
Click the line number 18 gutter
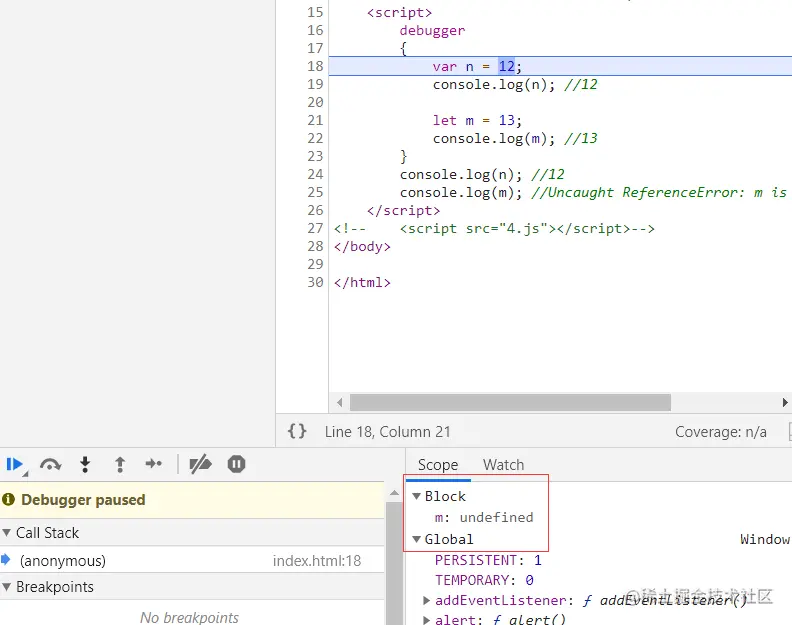tap(315, 66)
